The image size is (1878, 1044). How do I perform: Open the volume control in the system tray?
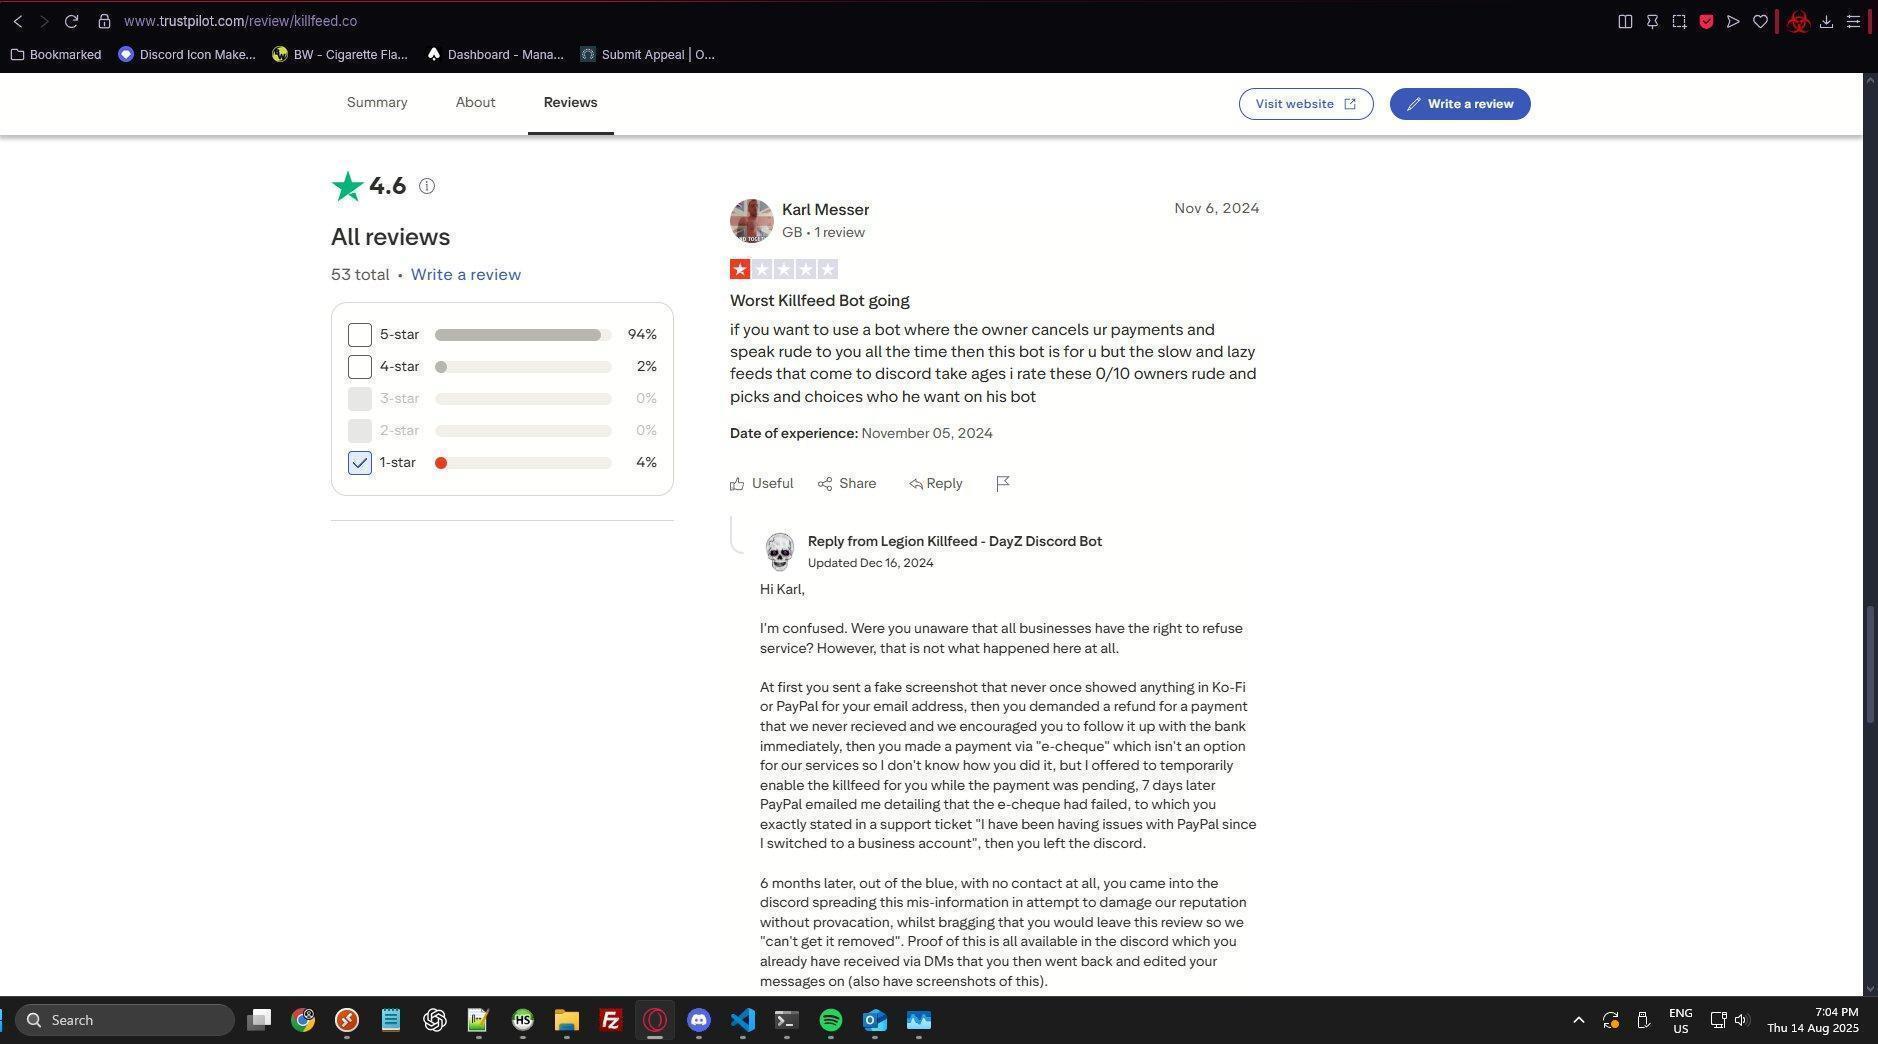click(x=1742, y=1020)
